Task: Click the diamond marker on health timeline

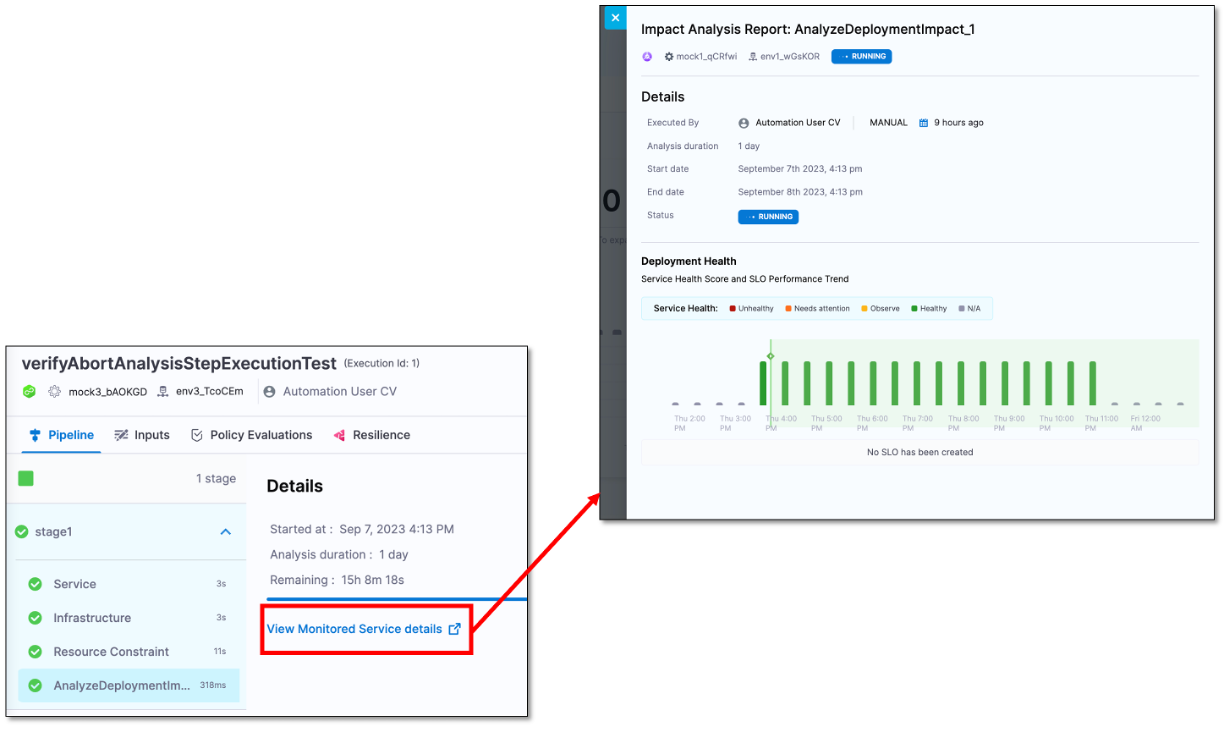Action: click(770, 356)
